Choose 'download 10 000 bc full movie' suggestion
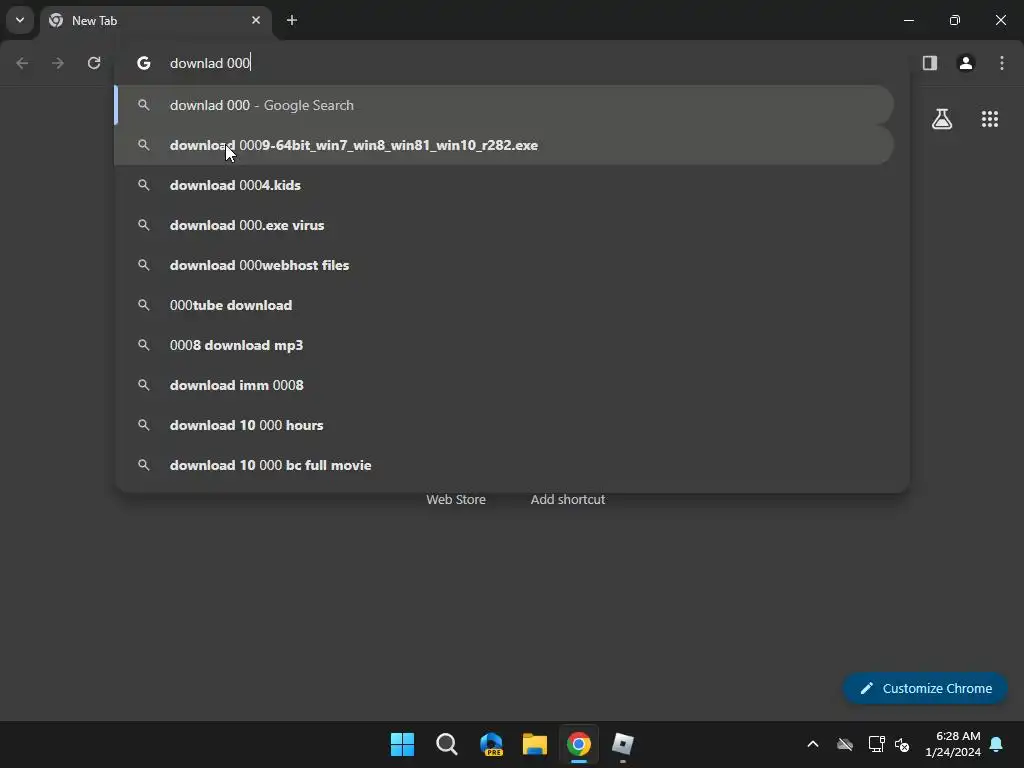Image resolution: width=1024 pixels, height=768 pixels. click(504, 465)
